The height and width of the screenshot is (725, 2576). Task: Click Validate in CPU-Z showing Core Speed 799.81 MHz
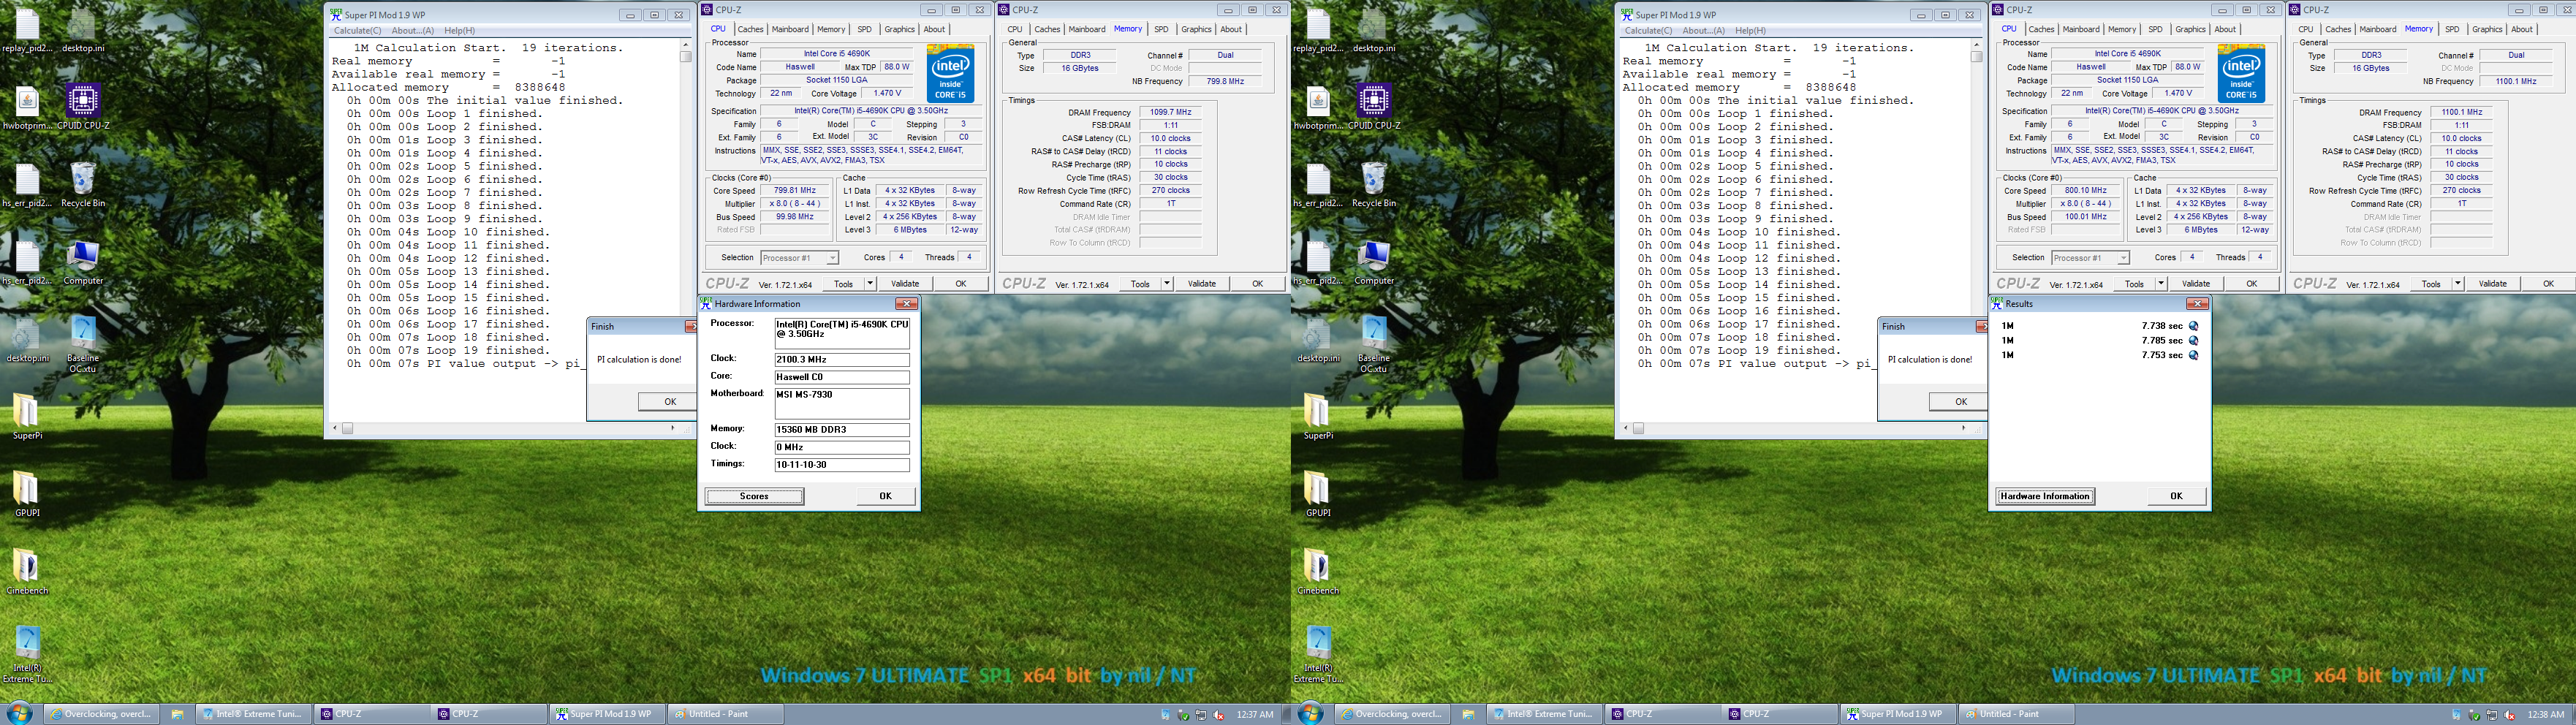tap(905, 284)
